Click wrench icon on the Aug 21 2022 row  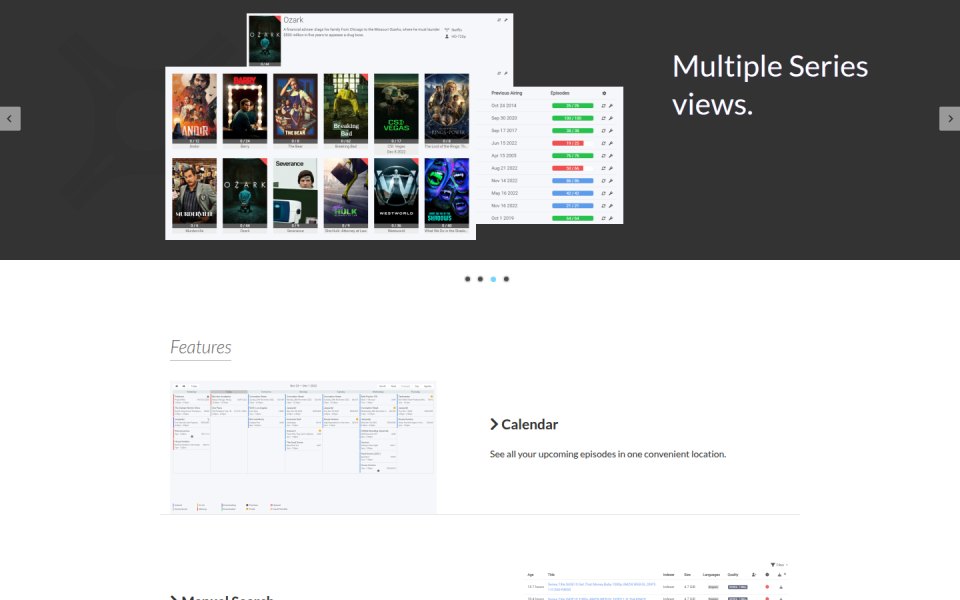click(610, 168)
